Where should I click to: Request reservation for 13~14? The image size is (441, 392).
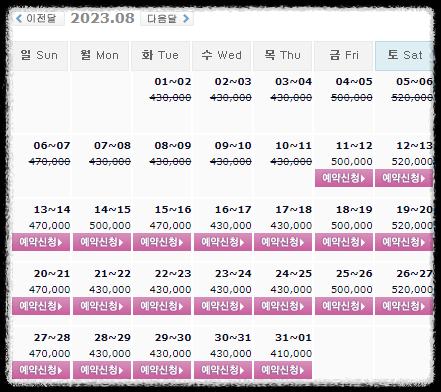(x=41, y=242)
